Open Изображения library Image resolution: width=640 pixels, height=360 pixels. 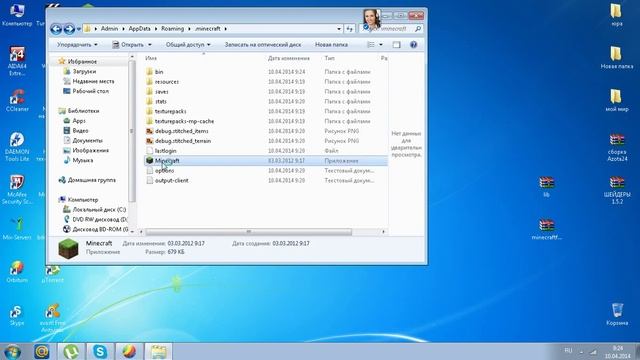pos(91,150)
